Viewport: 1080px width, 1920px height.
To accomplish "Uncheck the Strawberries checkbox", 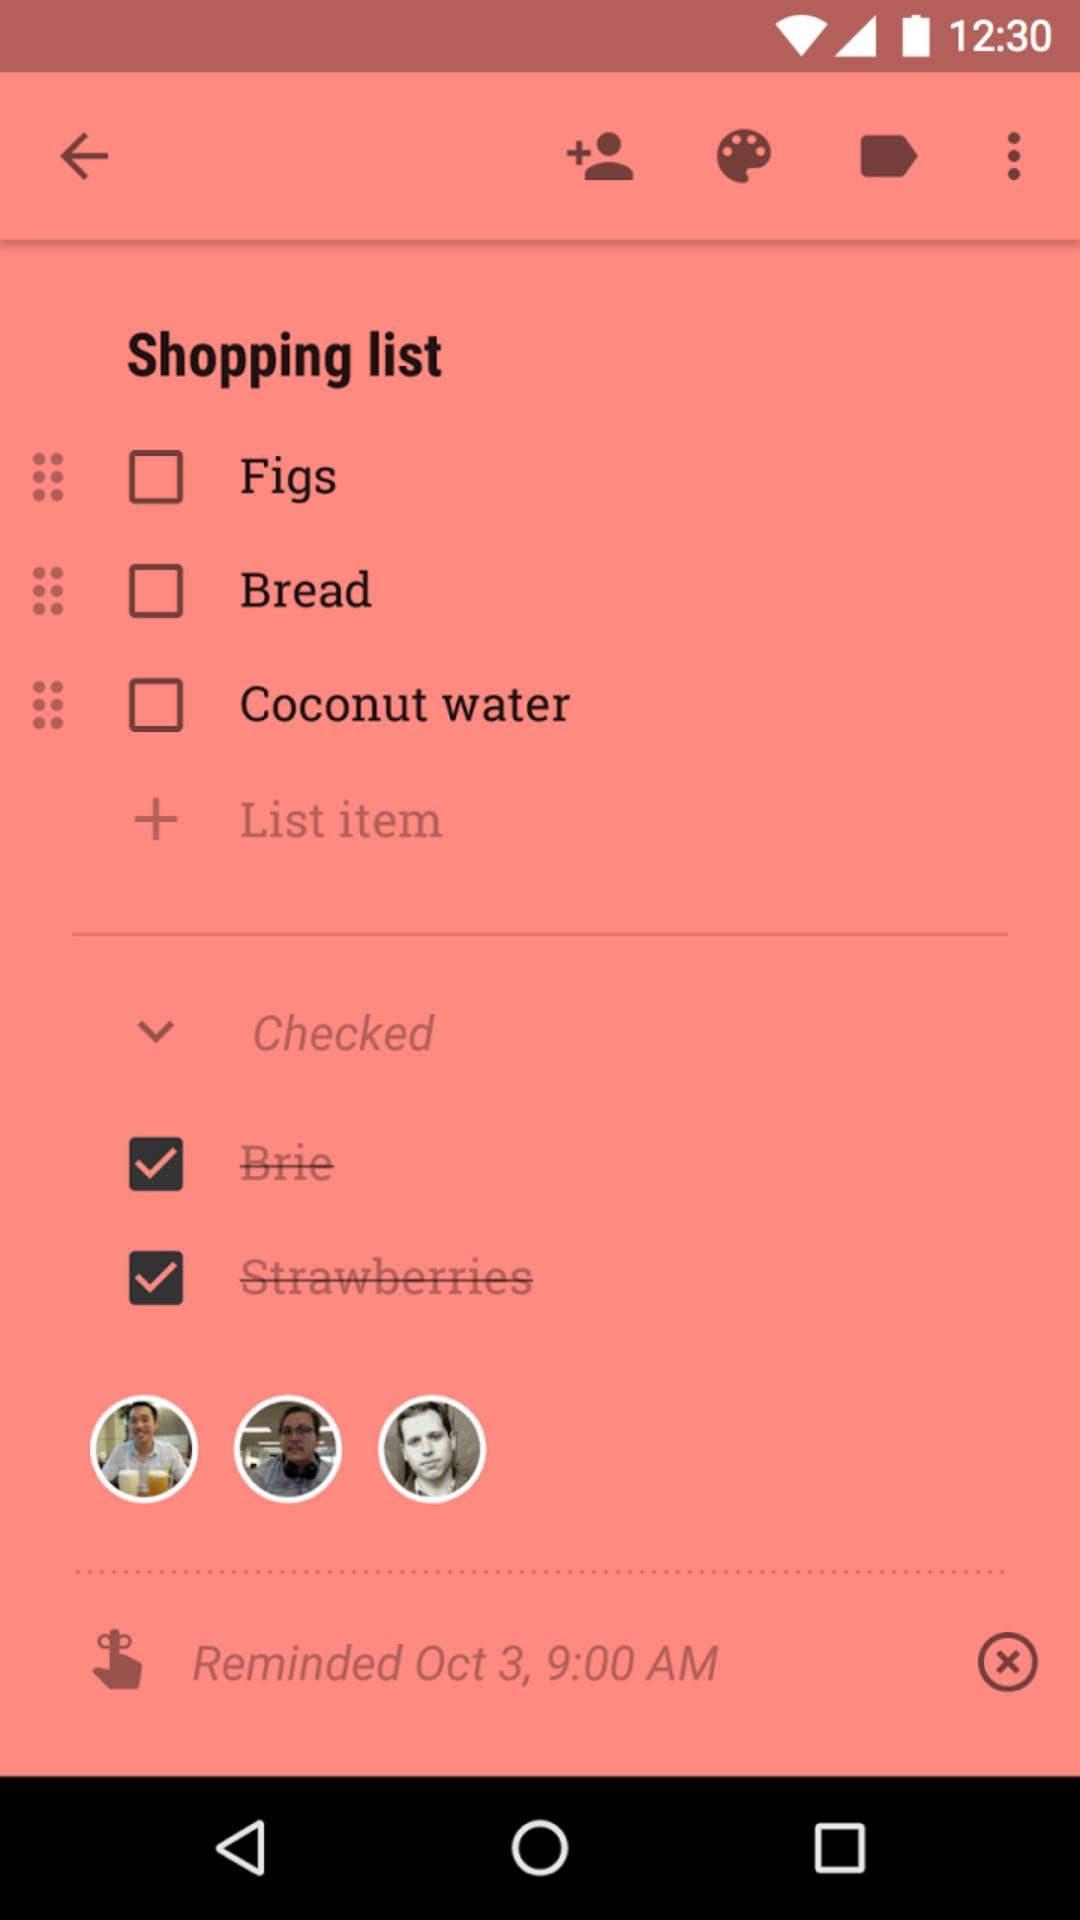I will coord(156,1278).
